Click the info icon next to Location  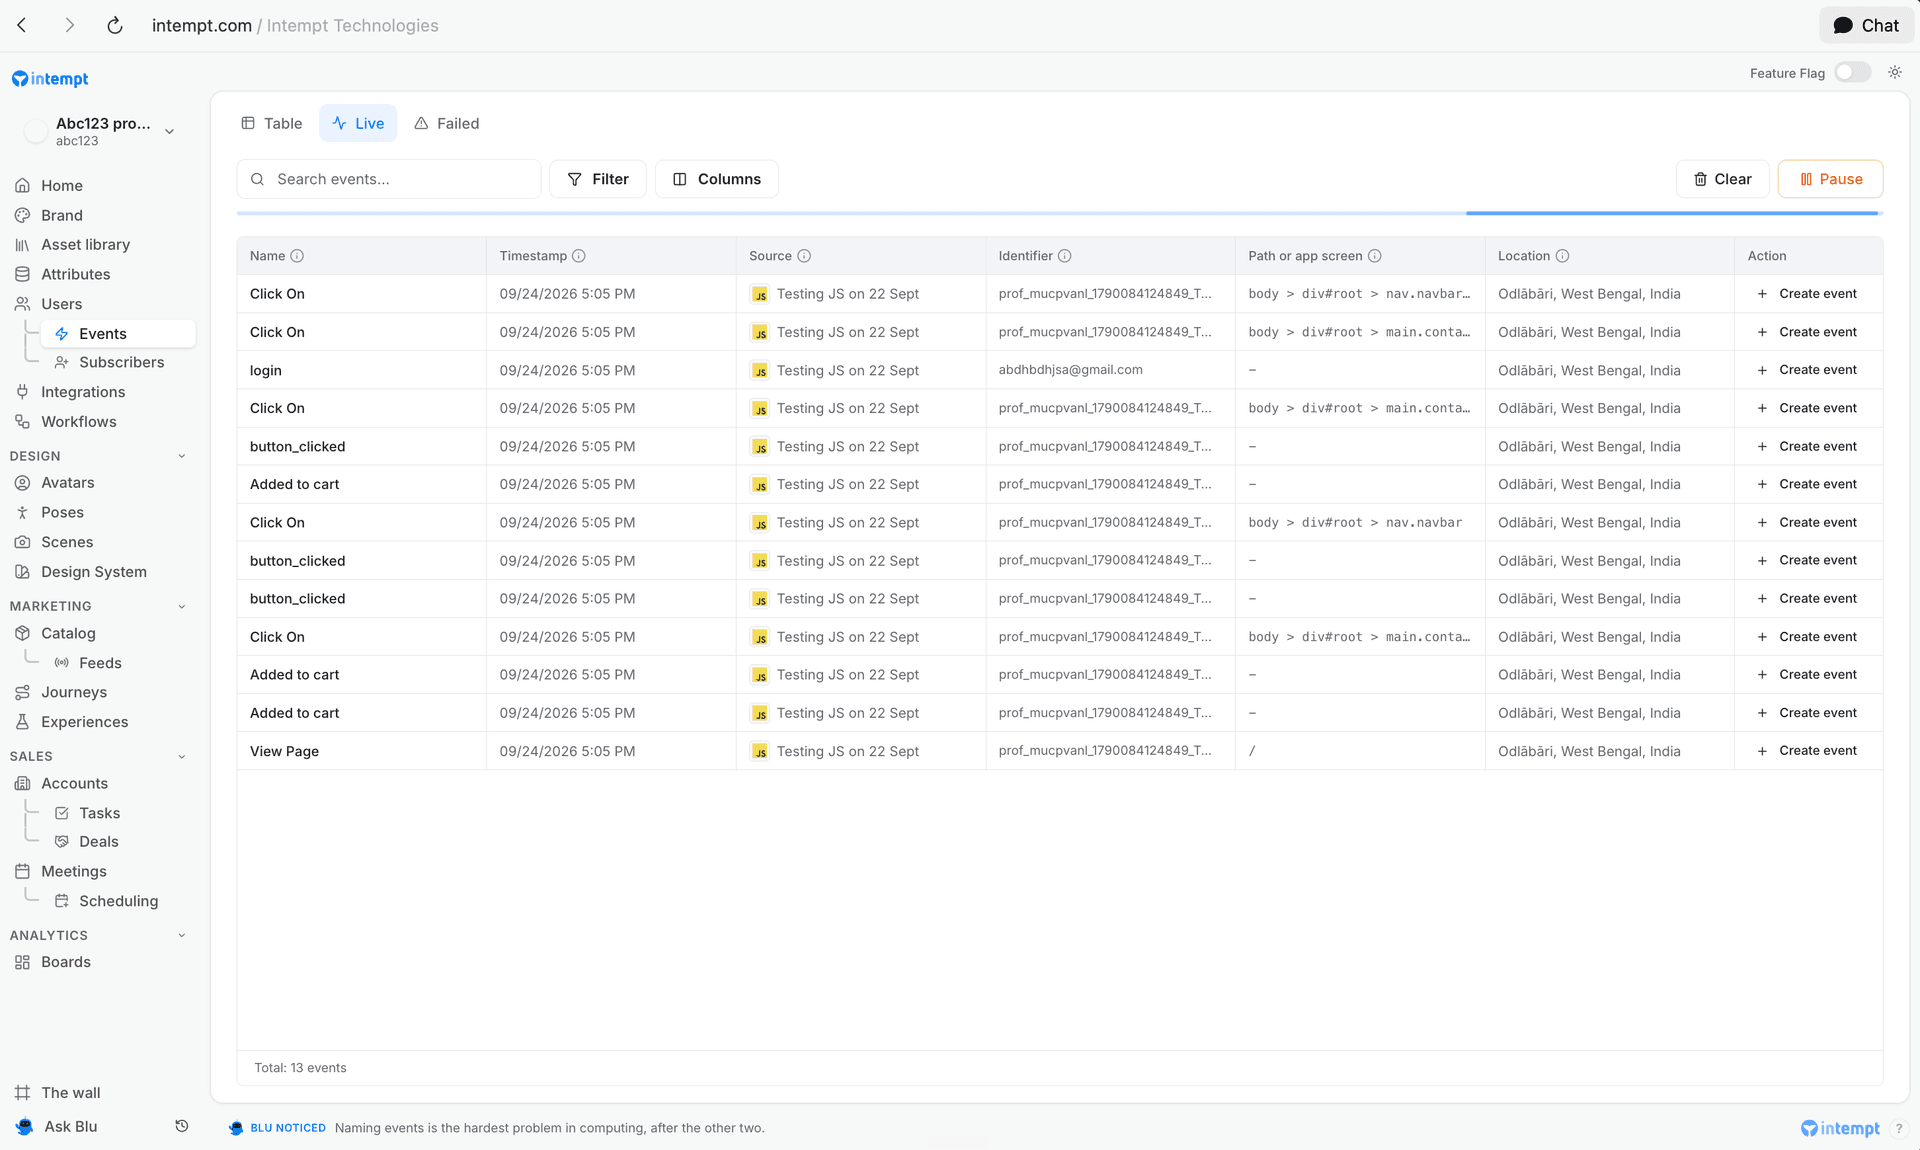pyautogui.click(x=1562, y=256)
